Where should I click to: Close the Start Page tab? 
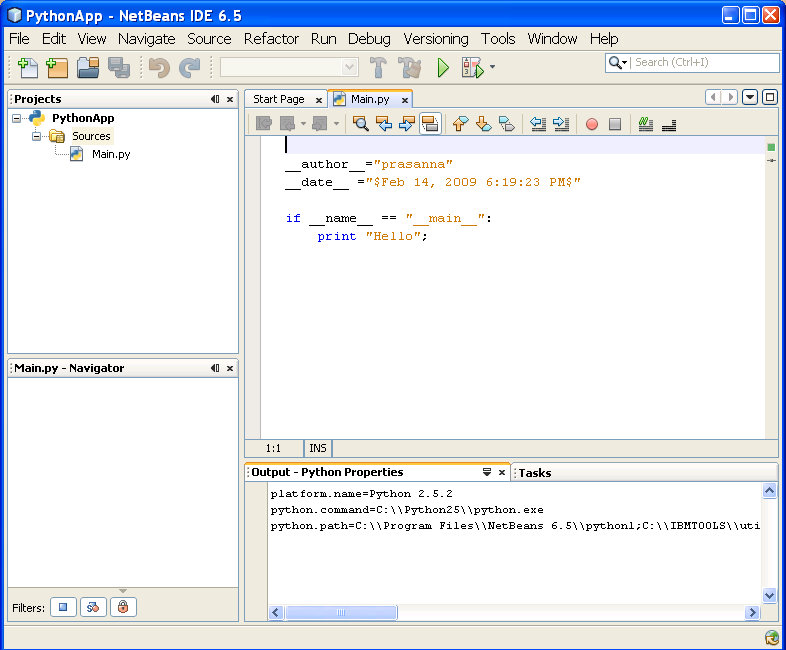(x=318, y=100)
